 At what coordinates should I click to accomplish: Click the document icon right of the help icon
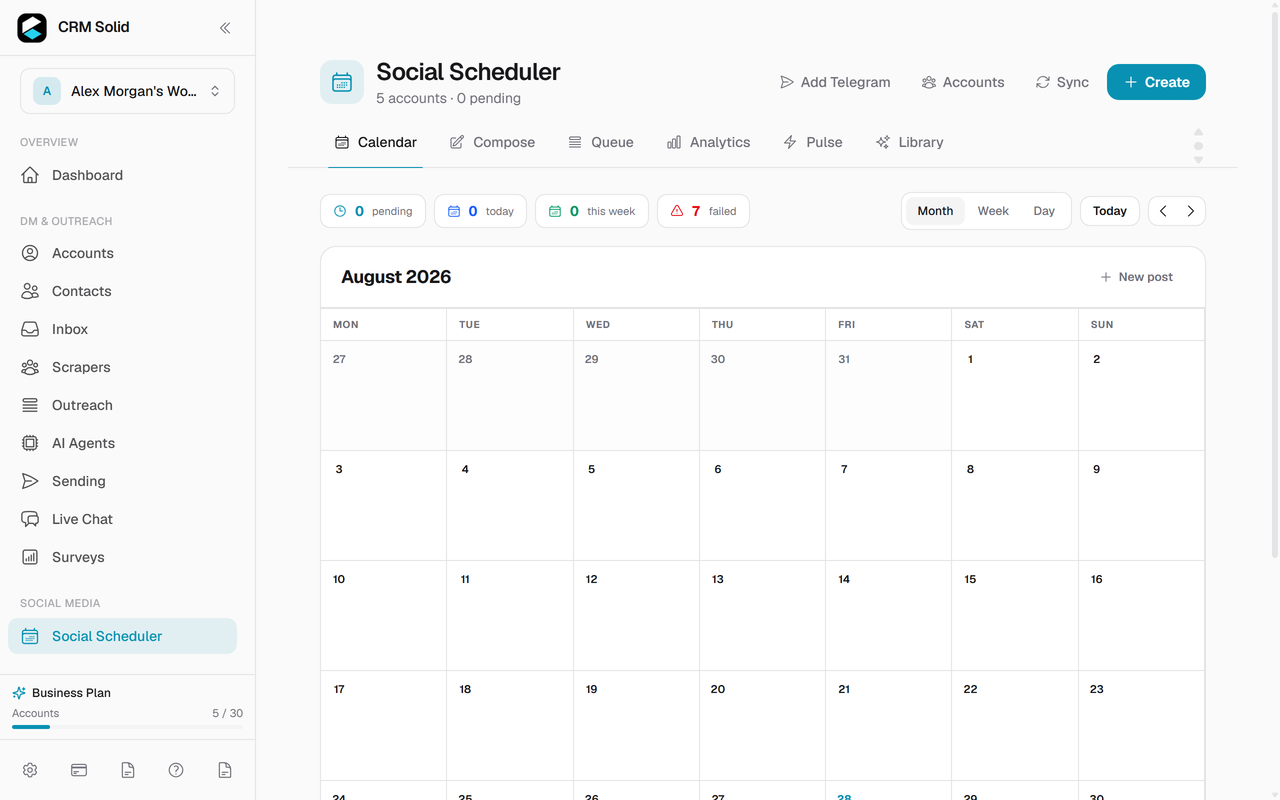(x=225, y=770)
